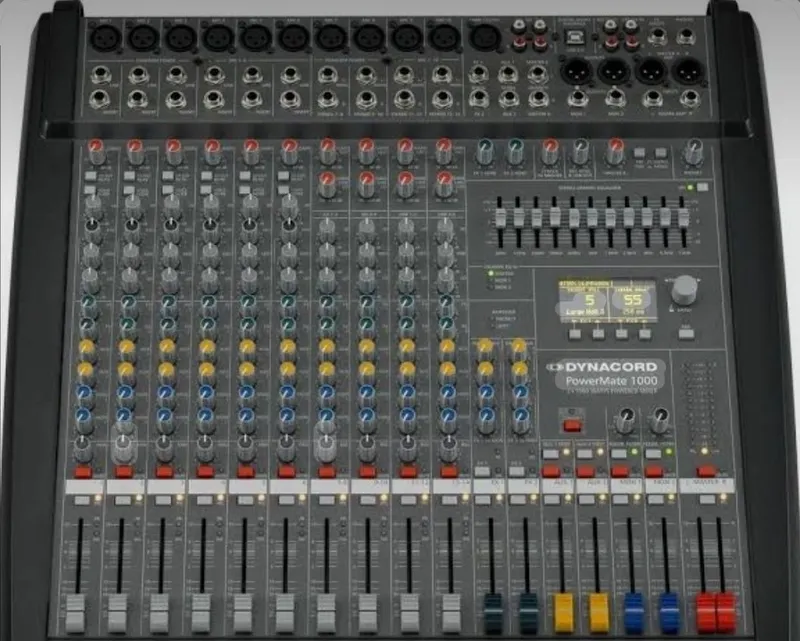Click the grey button above the MON 1 mute

619,454
